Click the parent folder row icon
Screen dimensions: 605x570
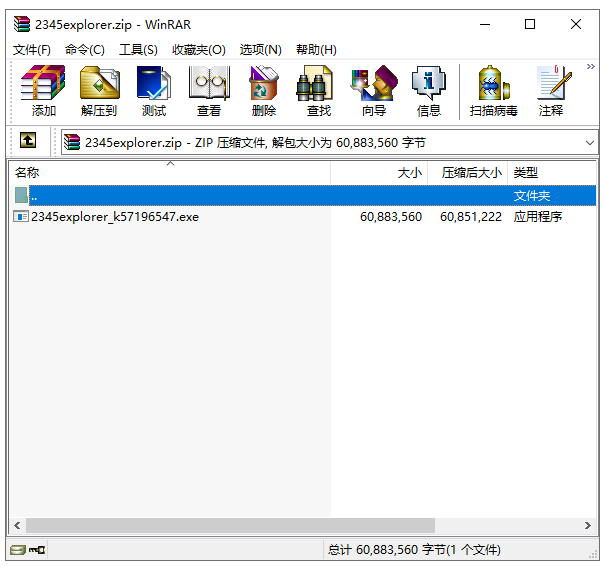click(x=21, y=195)
